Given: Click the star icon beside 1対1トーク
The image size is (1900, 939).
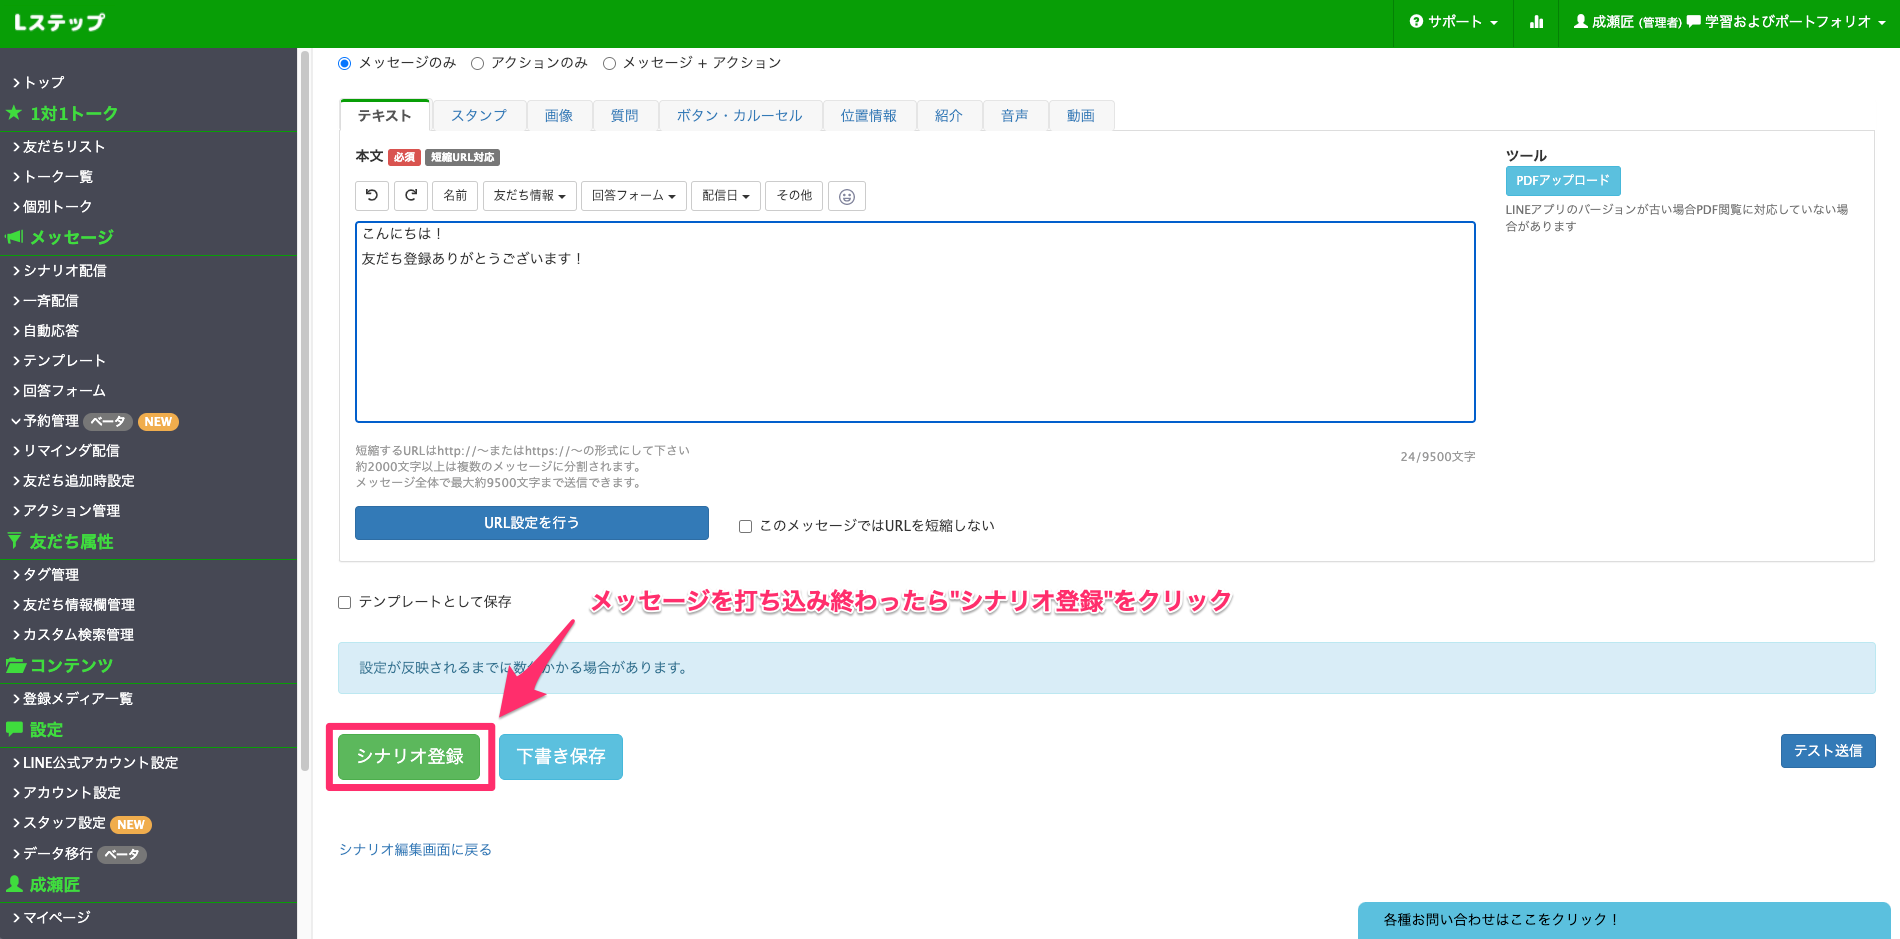Looking at the screenshot, I should coord(17,113).
